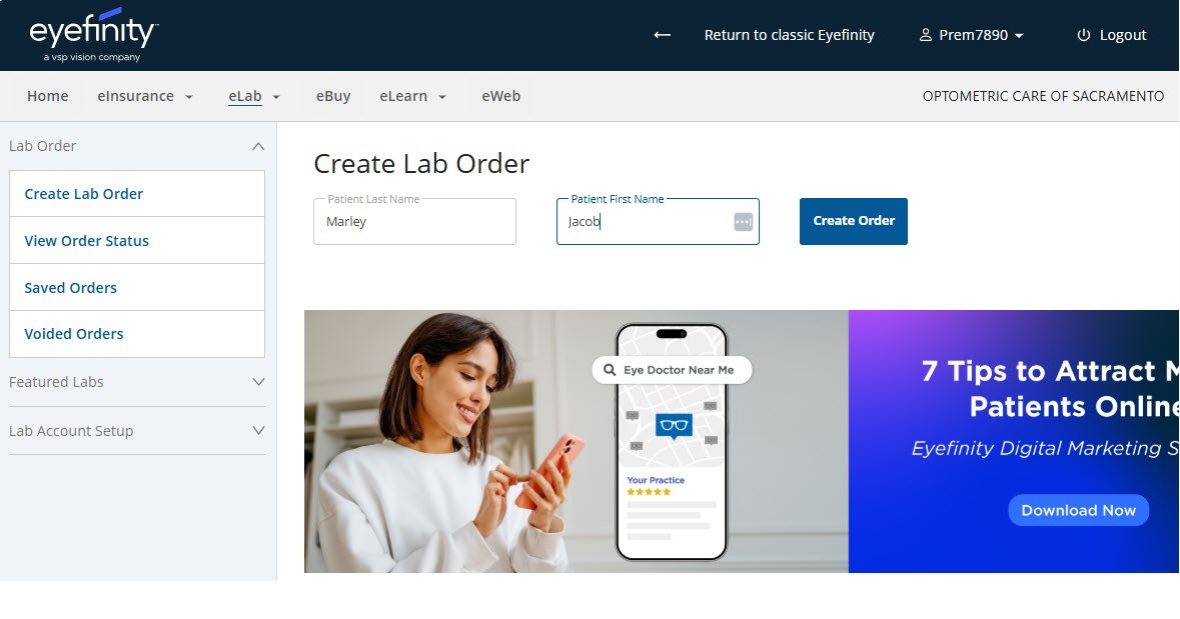Expand the Lab Account Setup section
1180x619 pixels.
pyautogui.click(x=137, y=431)
